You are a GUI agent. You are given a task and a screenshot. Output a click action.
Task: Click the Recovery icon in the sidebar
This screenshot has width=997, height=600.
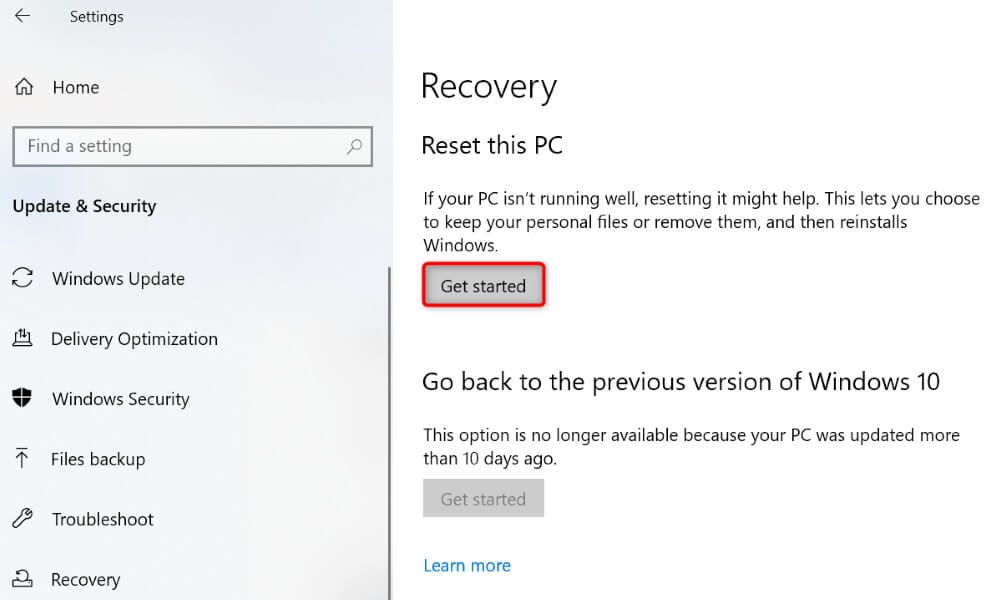coord(24,578)
